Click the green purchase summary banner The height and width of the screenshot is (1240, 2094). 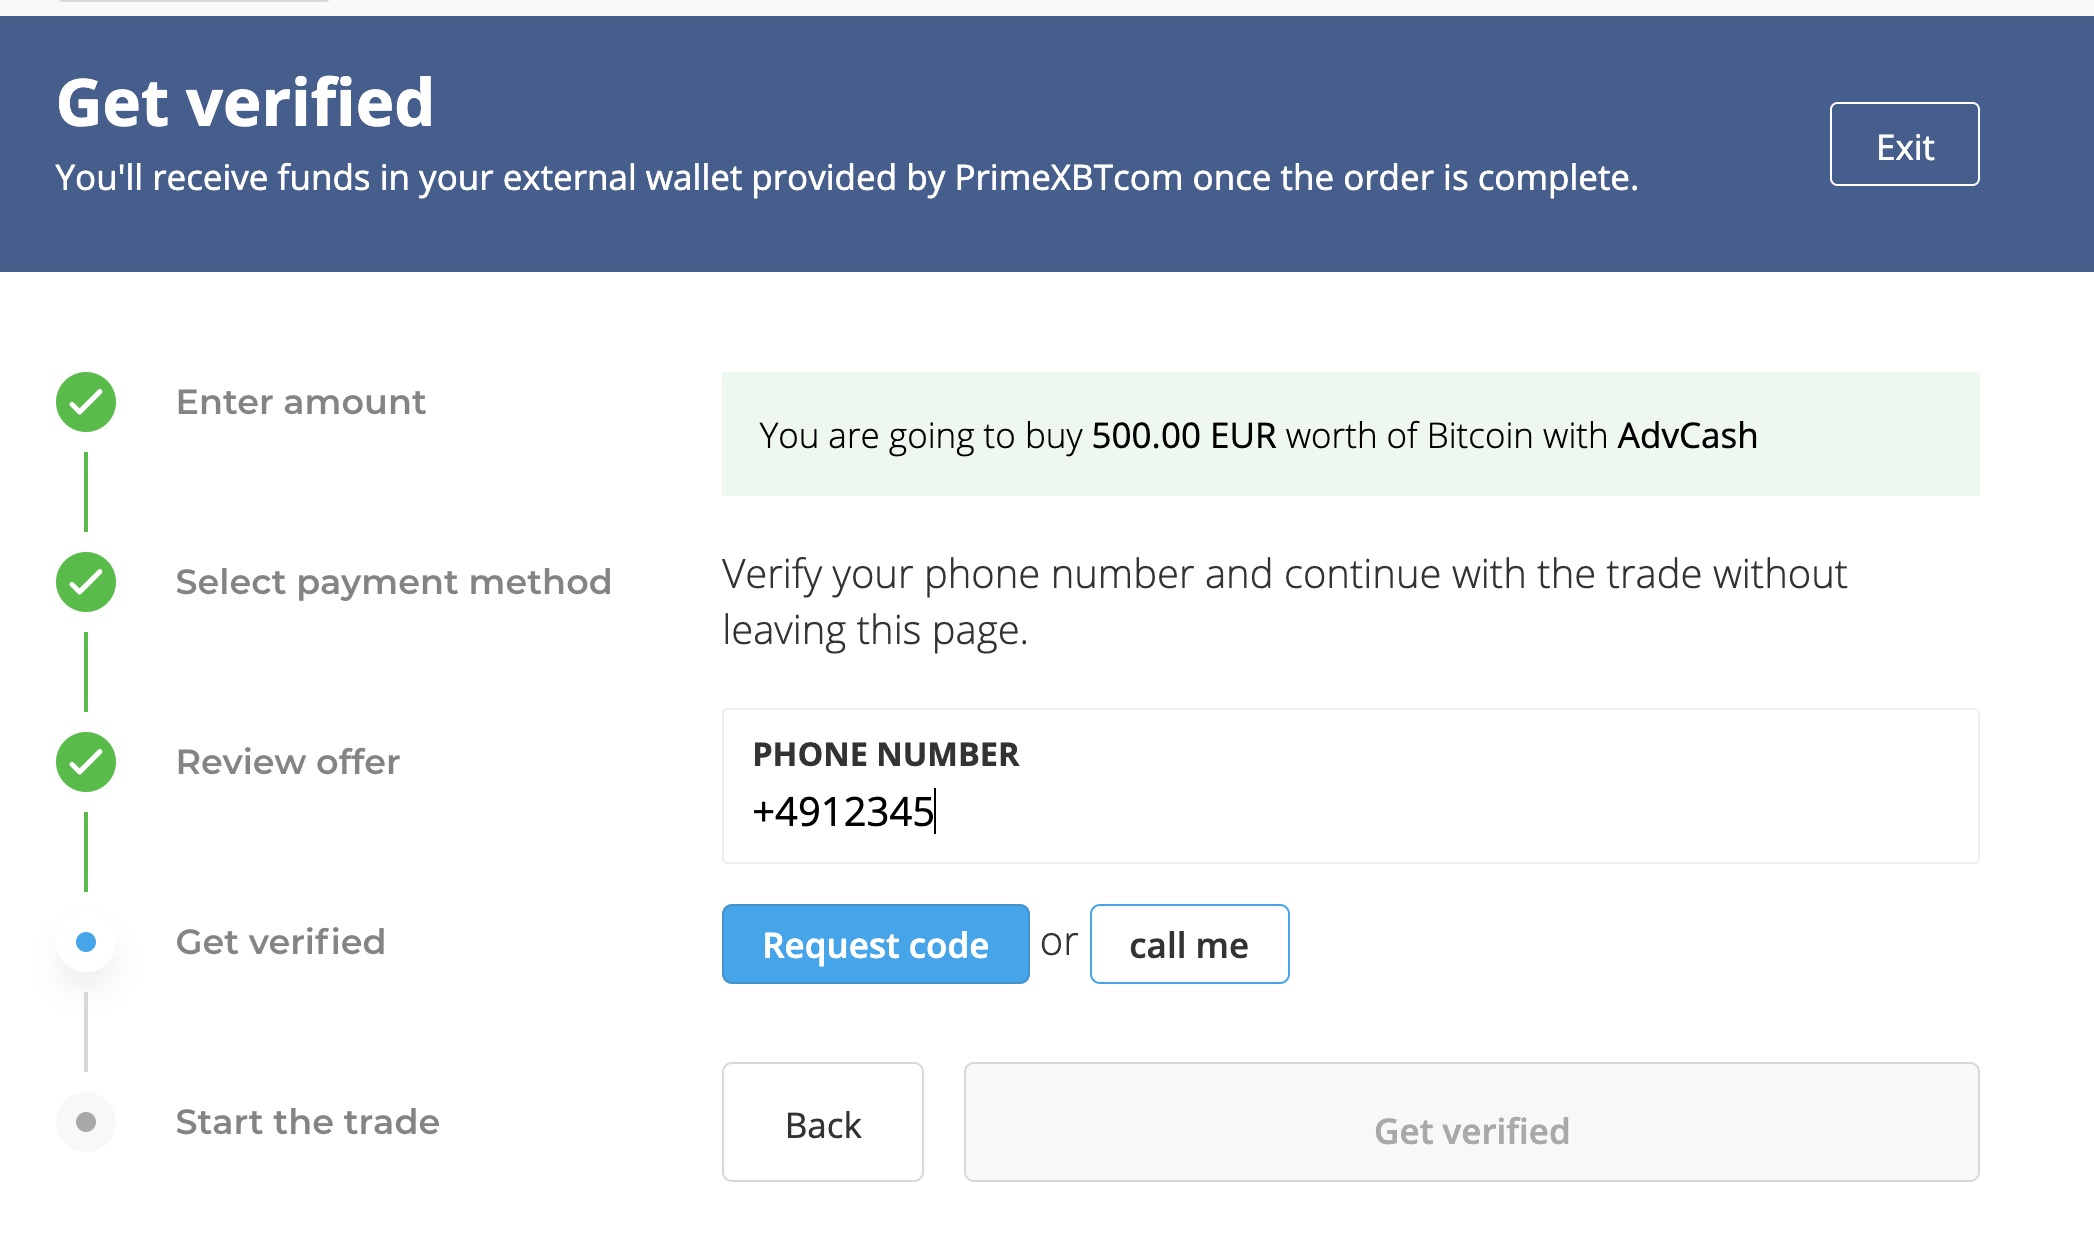point(1350,434)
